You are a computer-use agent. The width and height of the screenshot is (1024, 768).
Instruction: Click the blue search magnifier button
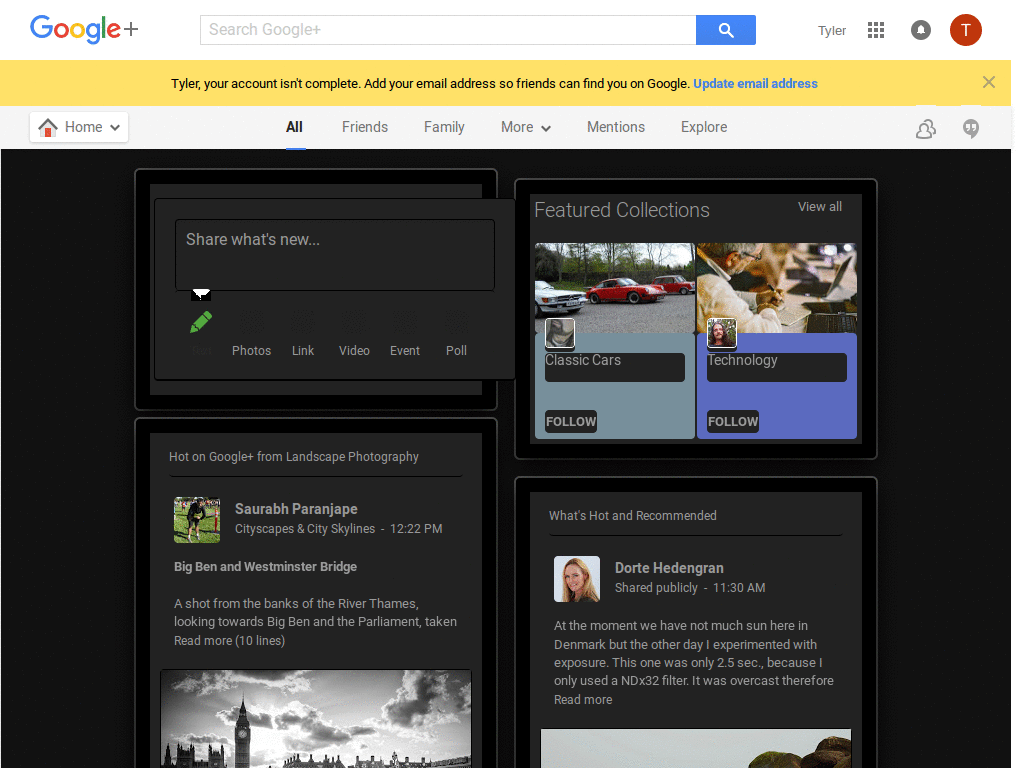[x=726, y=30]
